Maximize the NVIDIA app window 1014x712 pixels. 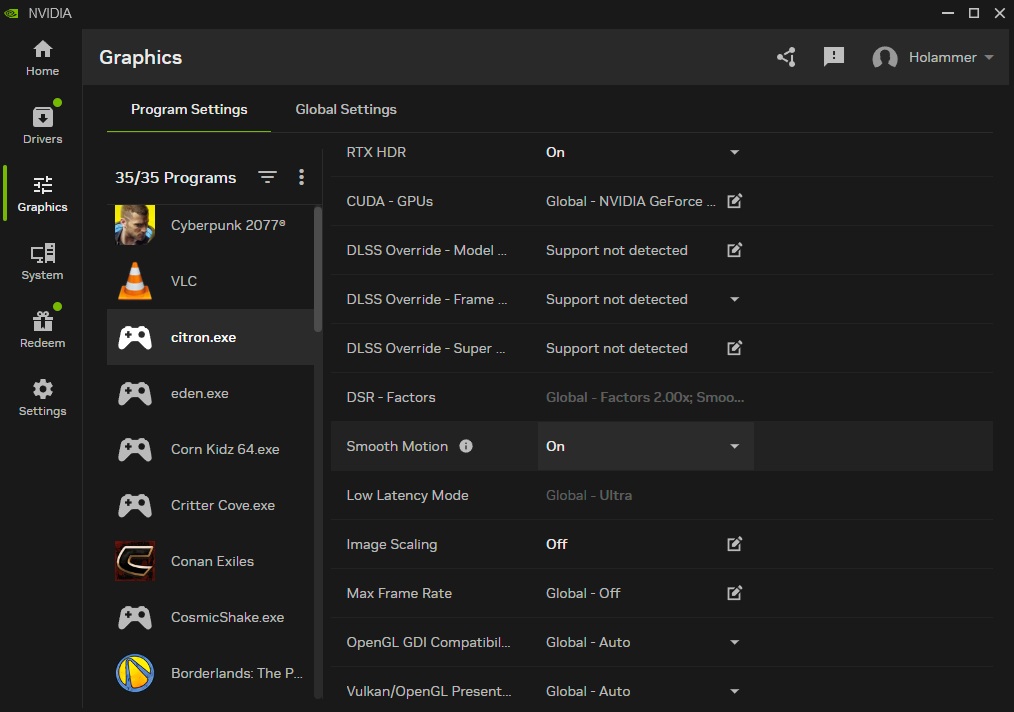point(973,13)
